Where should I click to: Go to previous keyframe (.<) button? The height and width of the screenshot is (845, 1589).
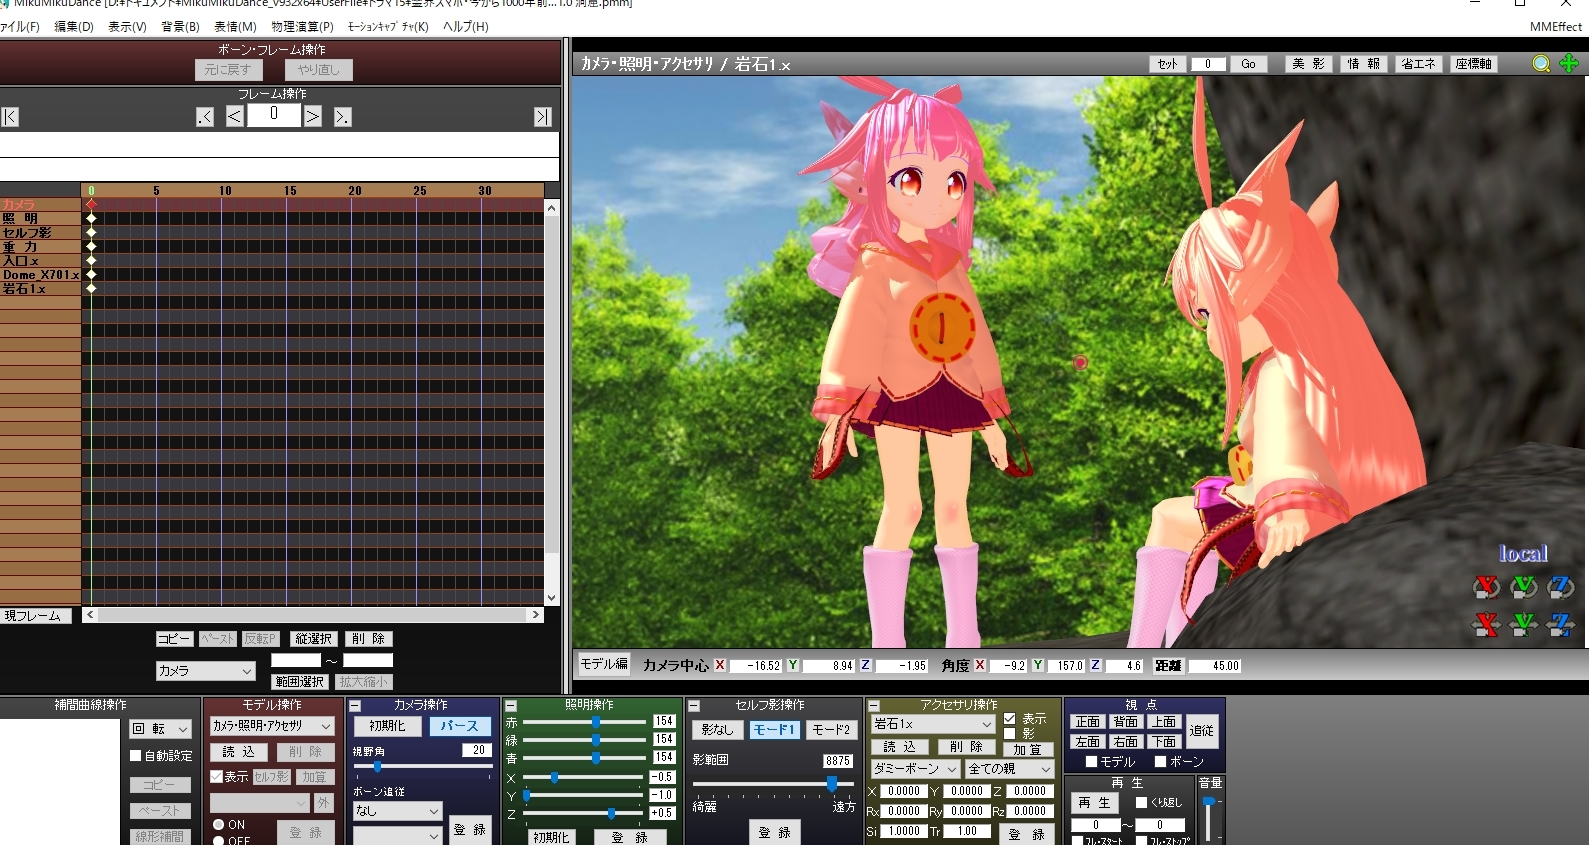(x=204, y=117)
